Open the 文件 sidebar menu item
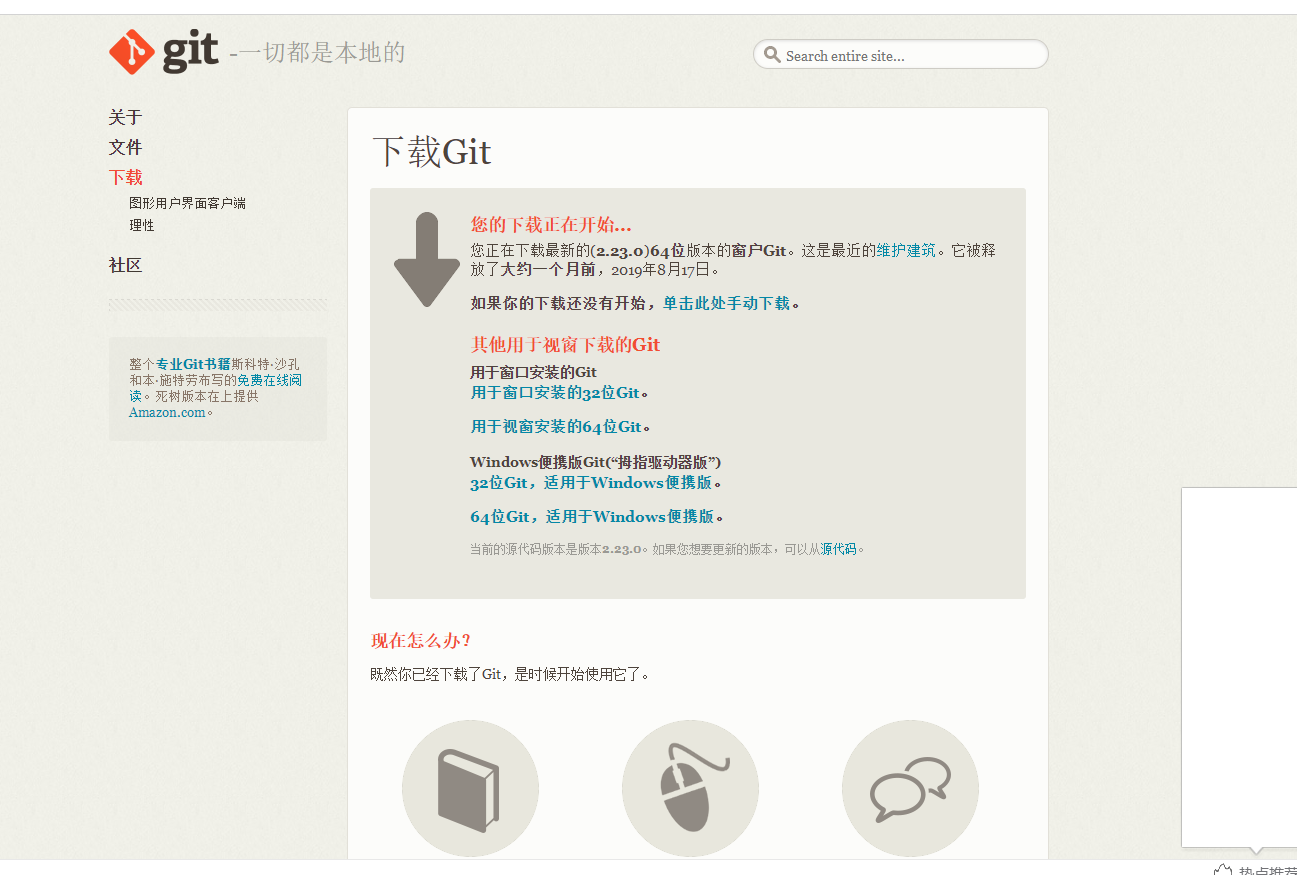 [126, 148]
